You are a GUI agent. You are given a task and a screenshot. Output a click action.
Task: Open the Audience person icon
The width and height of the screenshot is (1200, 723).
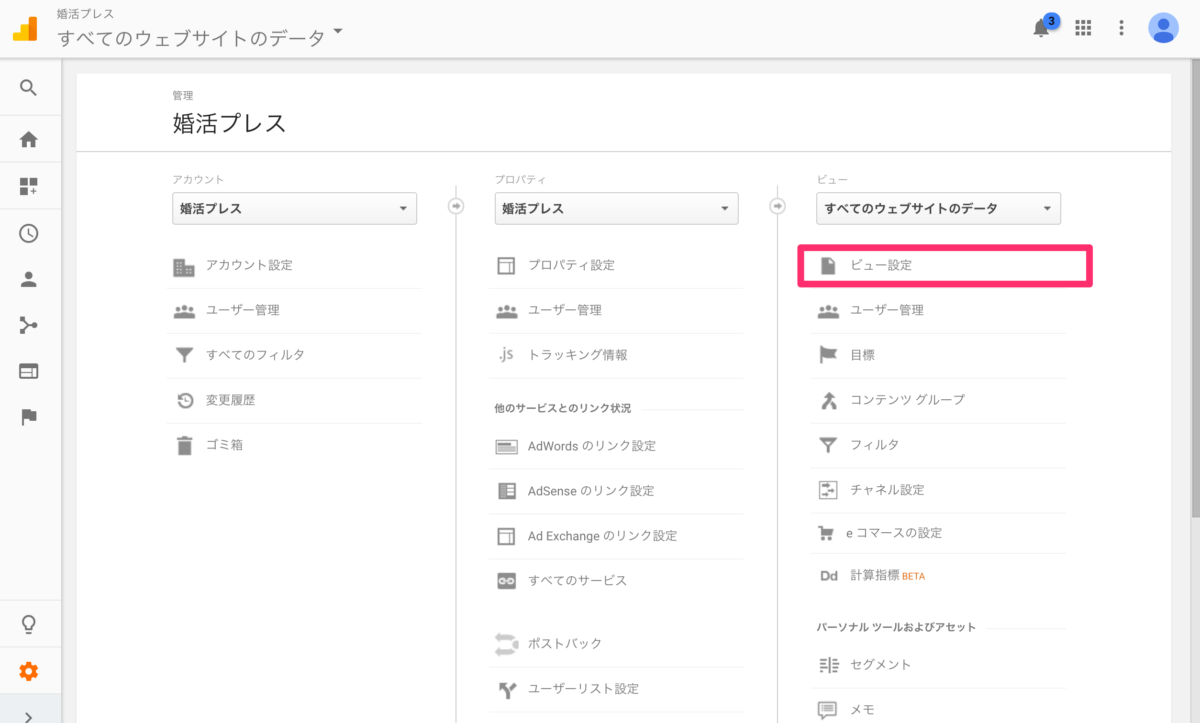point(27,279)
